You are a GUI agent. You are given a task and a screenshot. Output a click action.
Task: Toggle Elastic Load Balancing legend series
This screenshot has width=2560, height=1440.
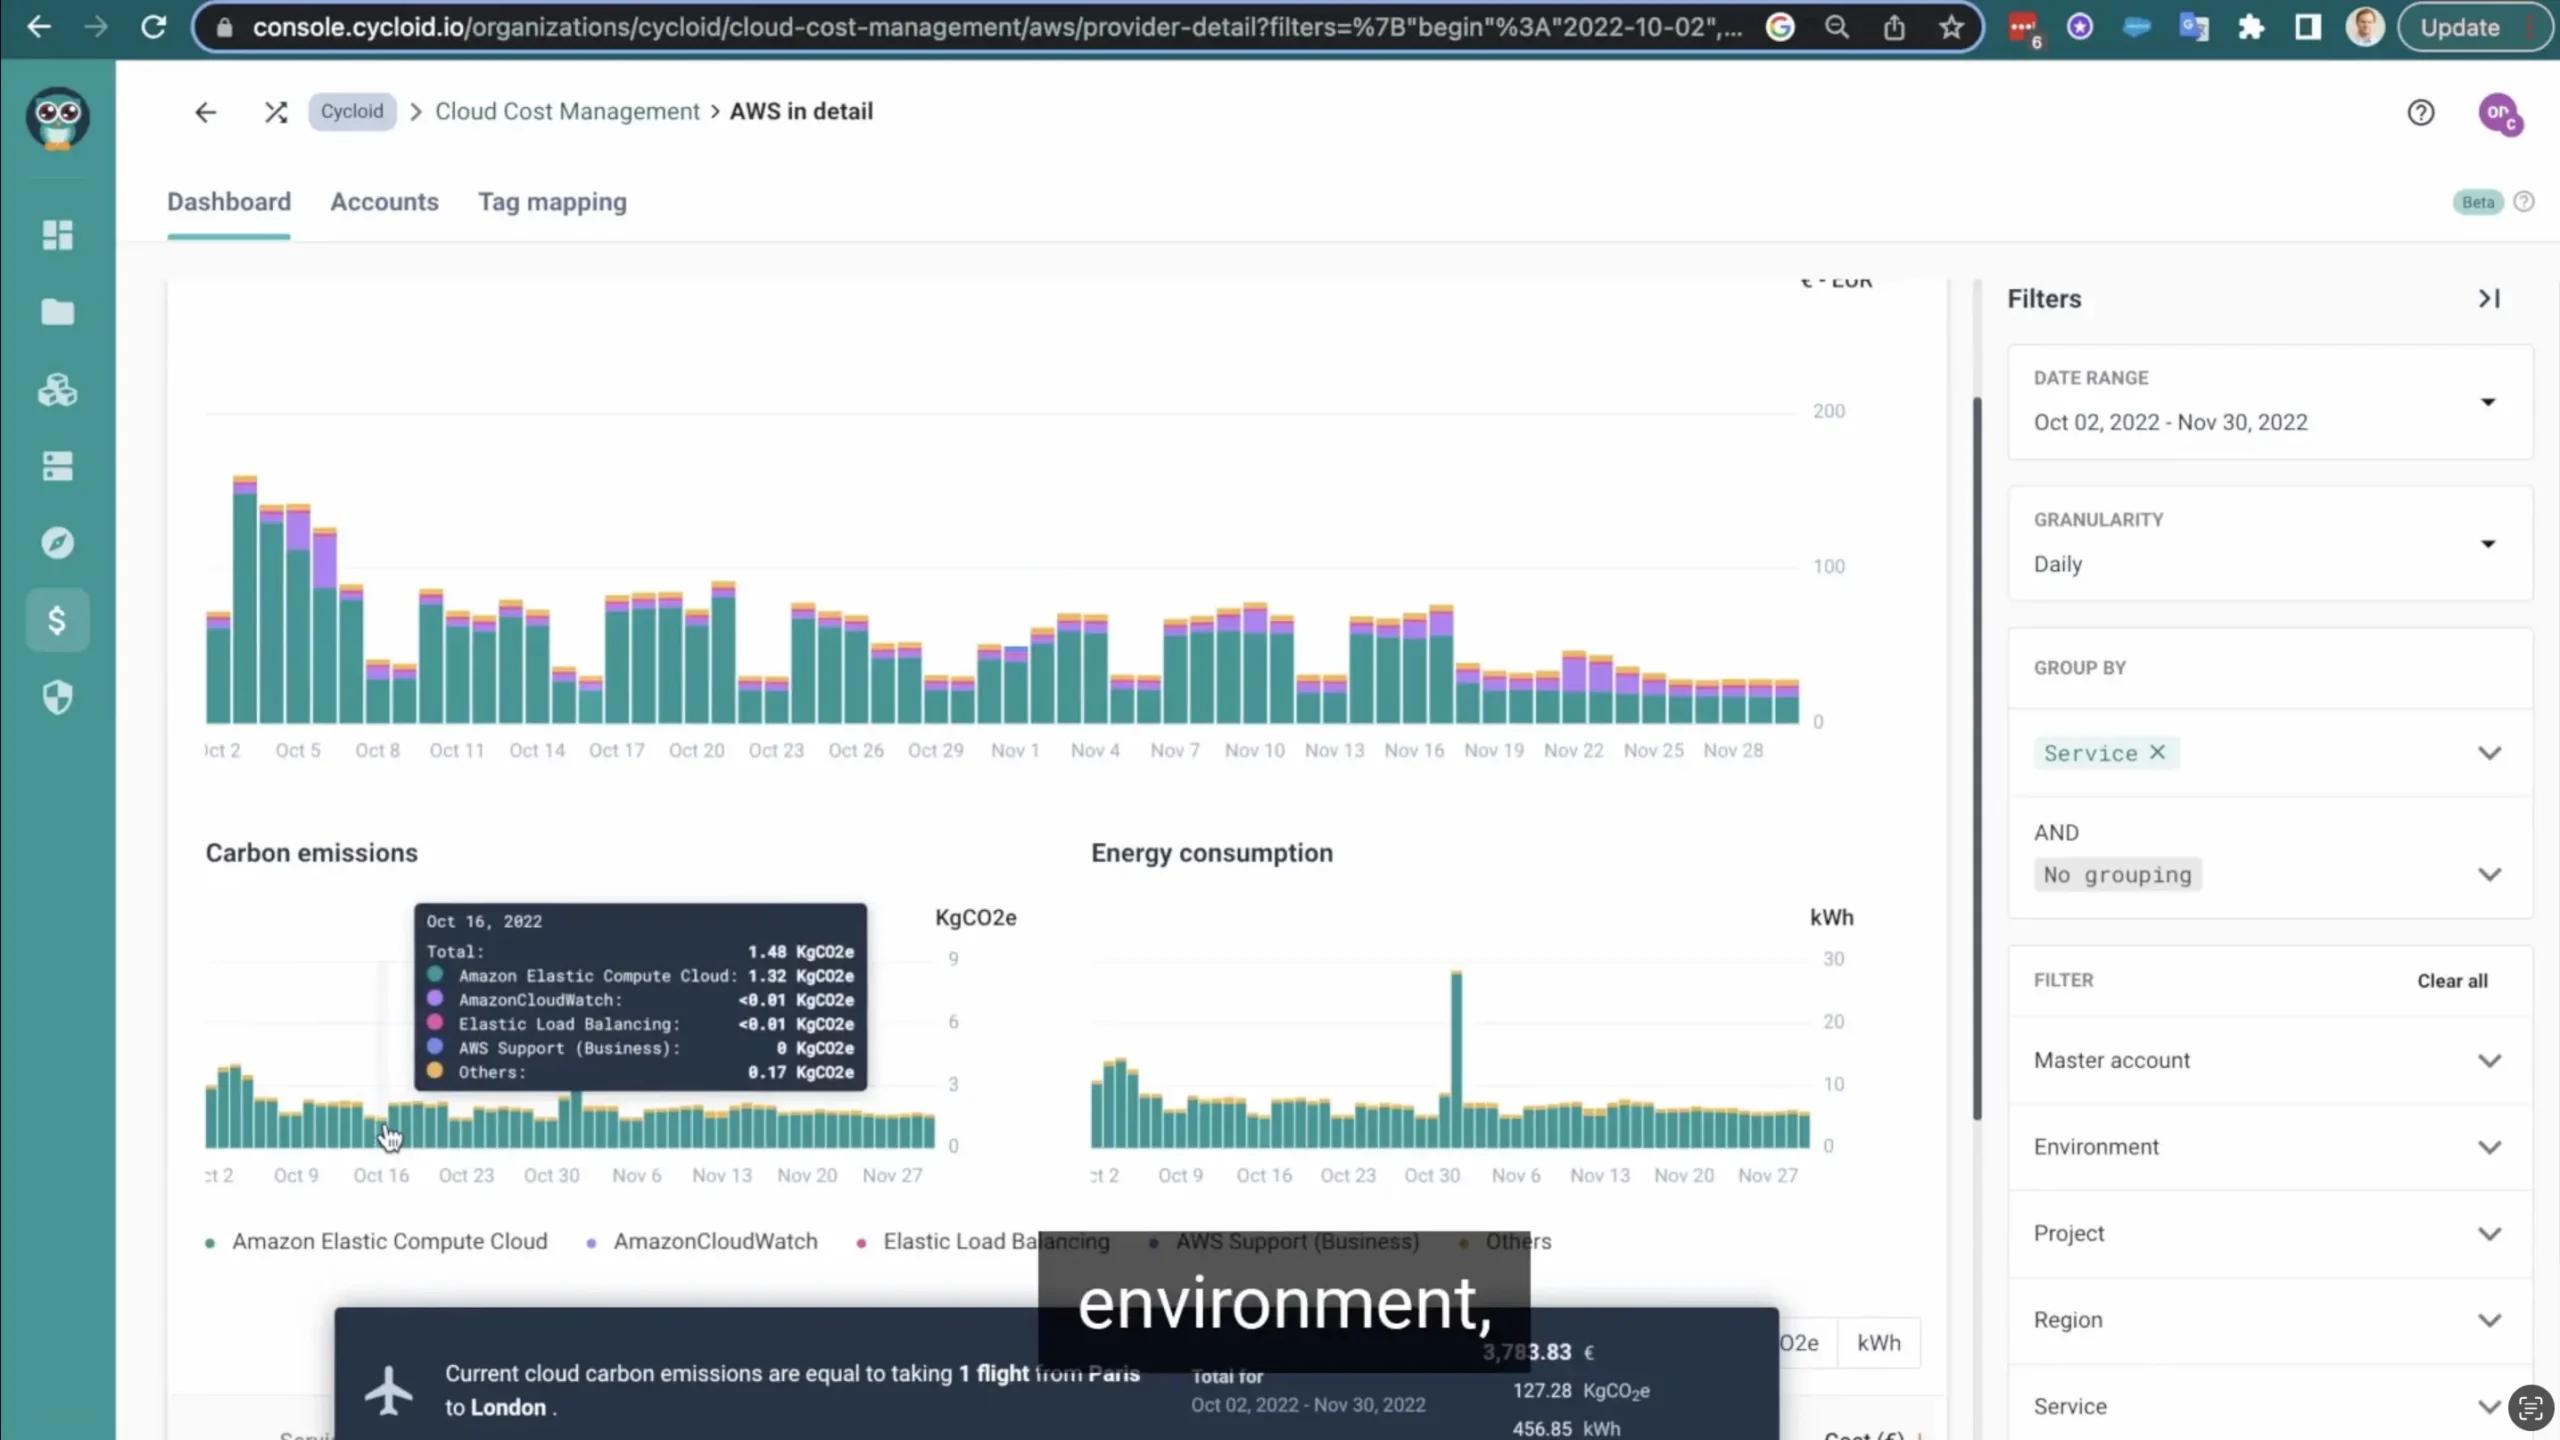(983, 1241)
